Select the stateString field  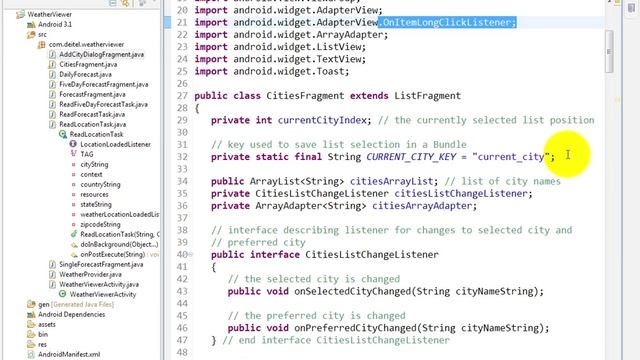96,204
